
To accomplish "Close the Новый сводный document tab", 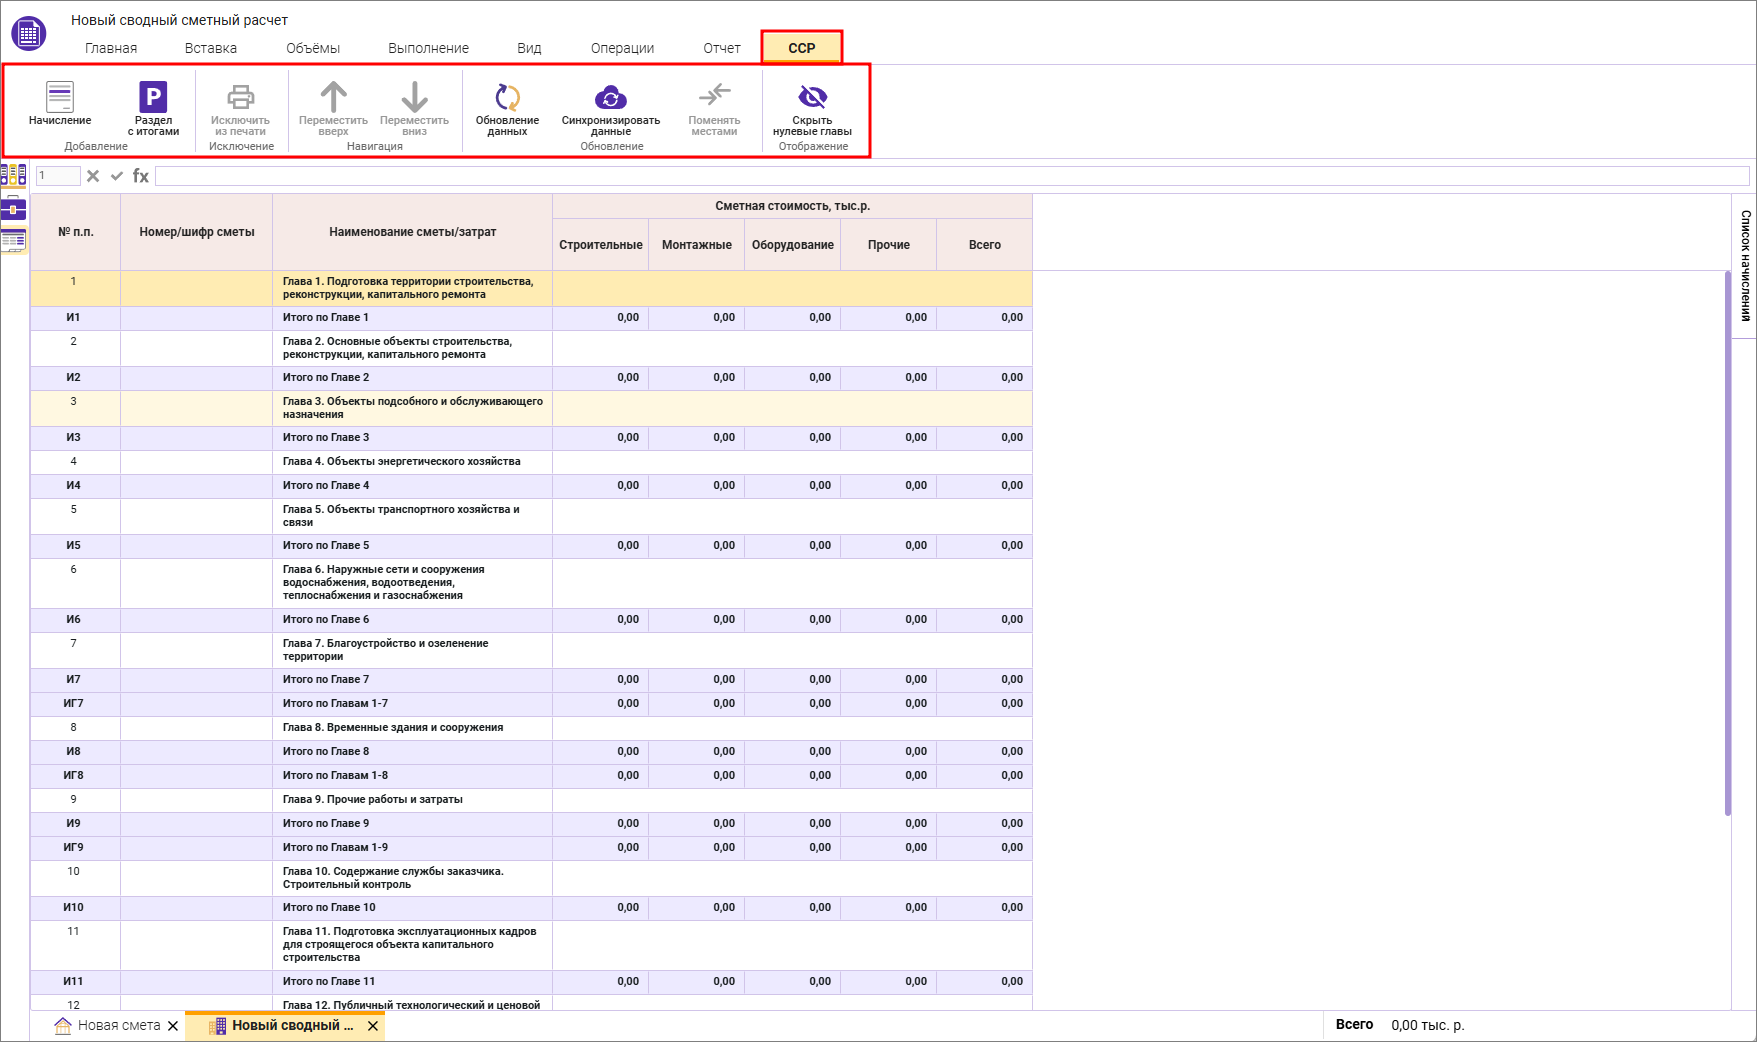I will click(x=373, y=1026).
